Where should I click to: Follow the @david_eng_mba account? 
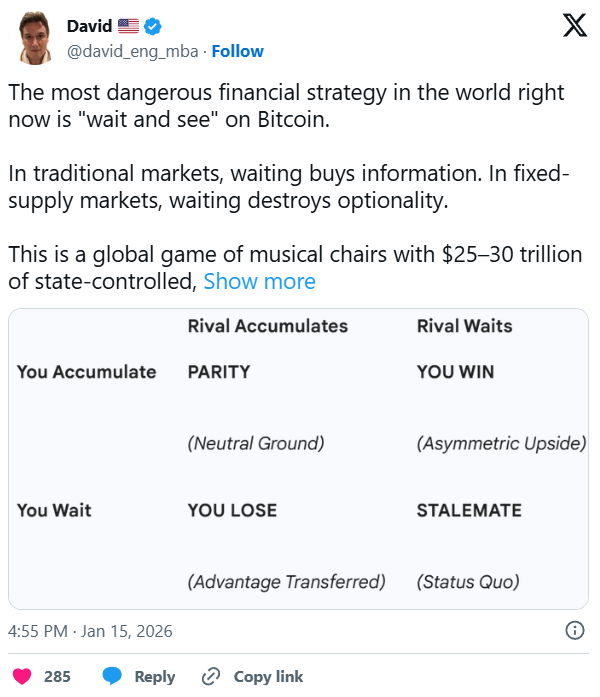click(x=238, y=51)
